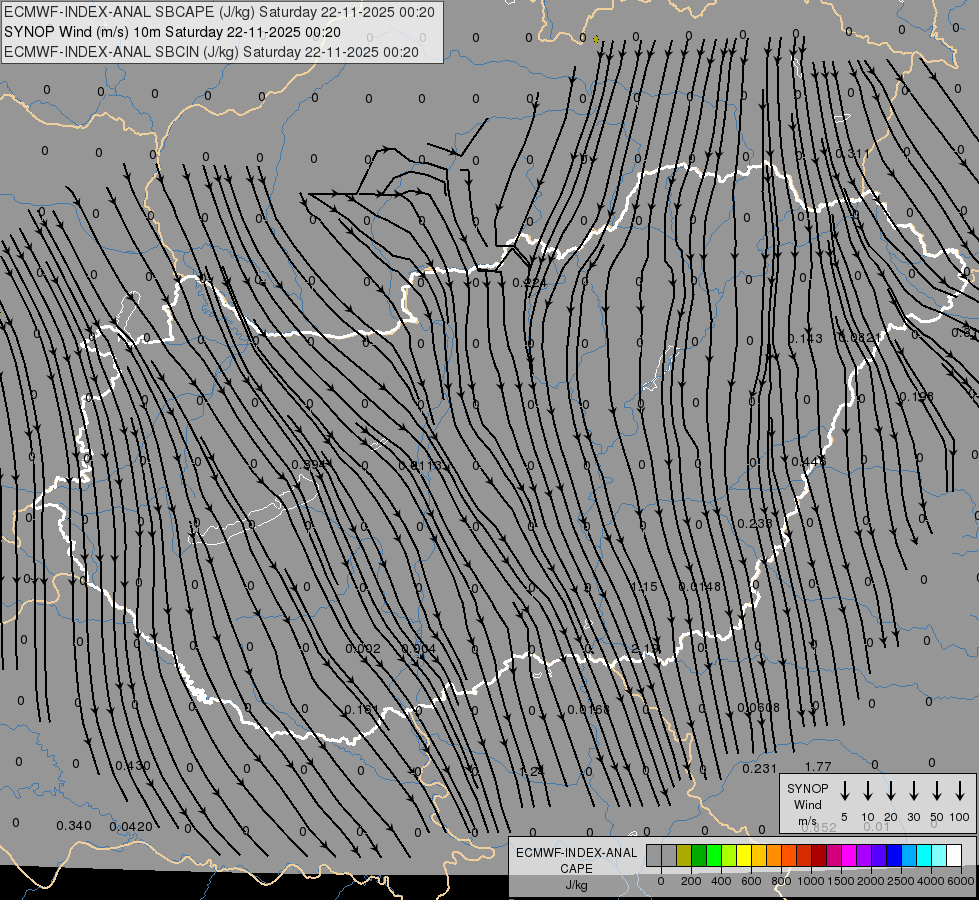The height and width of the screenshot is (900, 979).
Task: Click the 0.430 value on the map
Action: coord(133,765)
